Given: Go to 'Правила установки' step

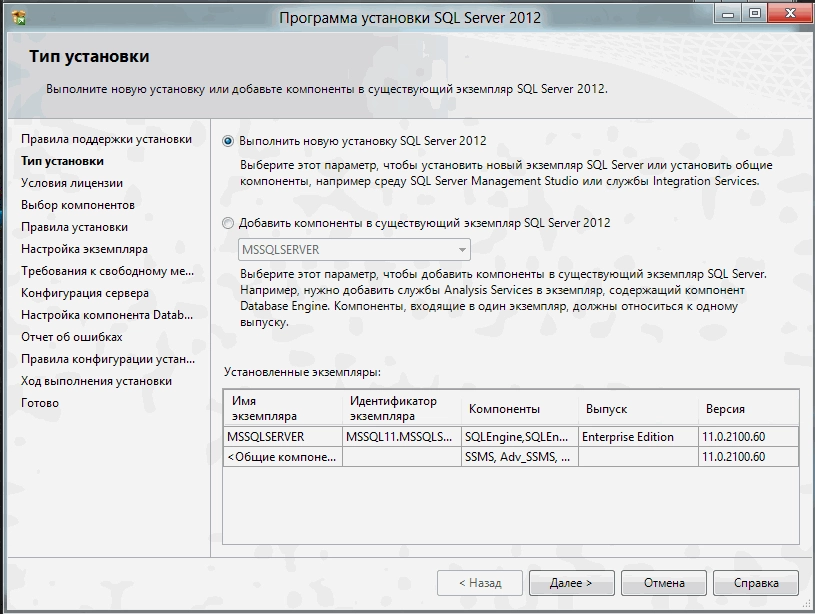Looking at the screenshot, I should click(x=74, y=227).
